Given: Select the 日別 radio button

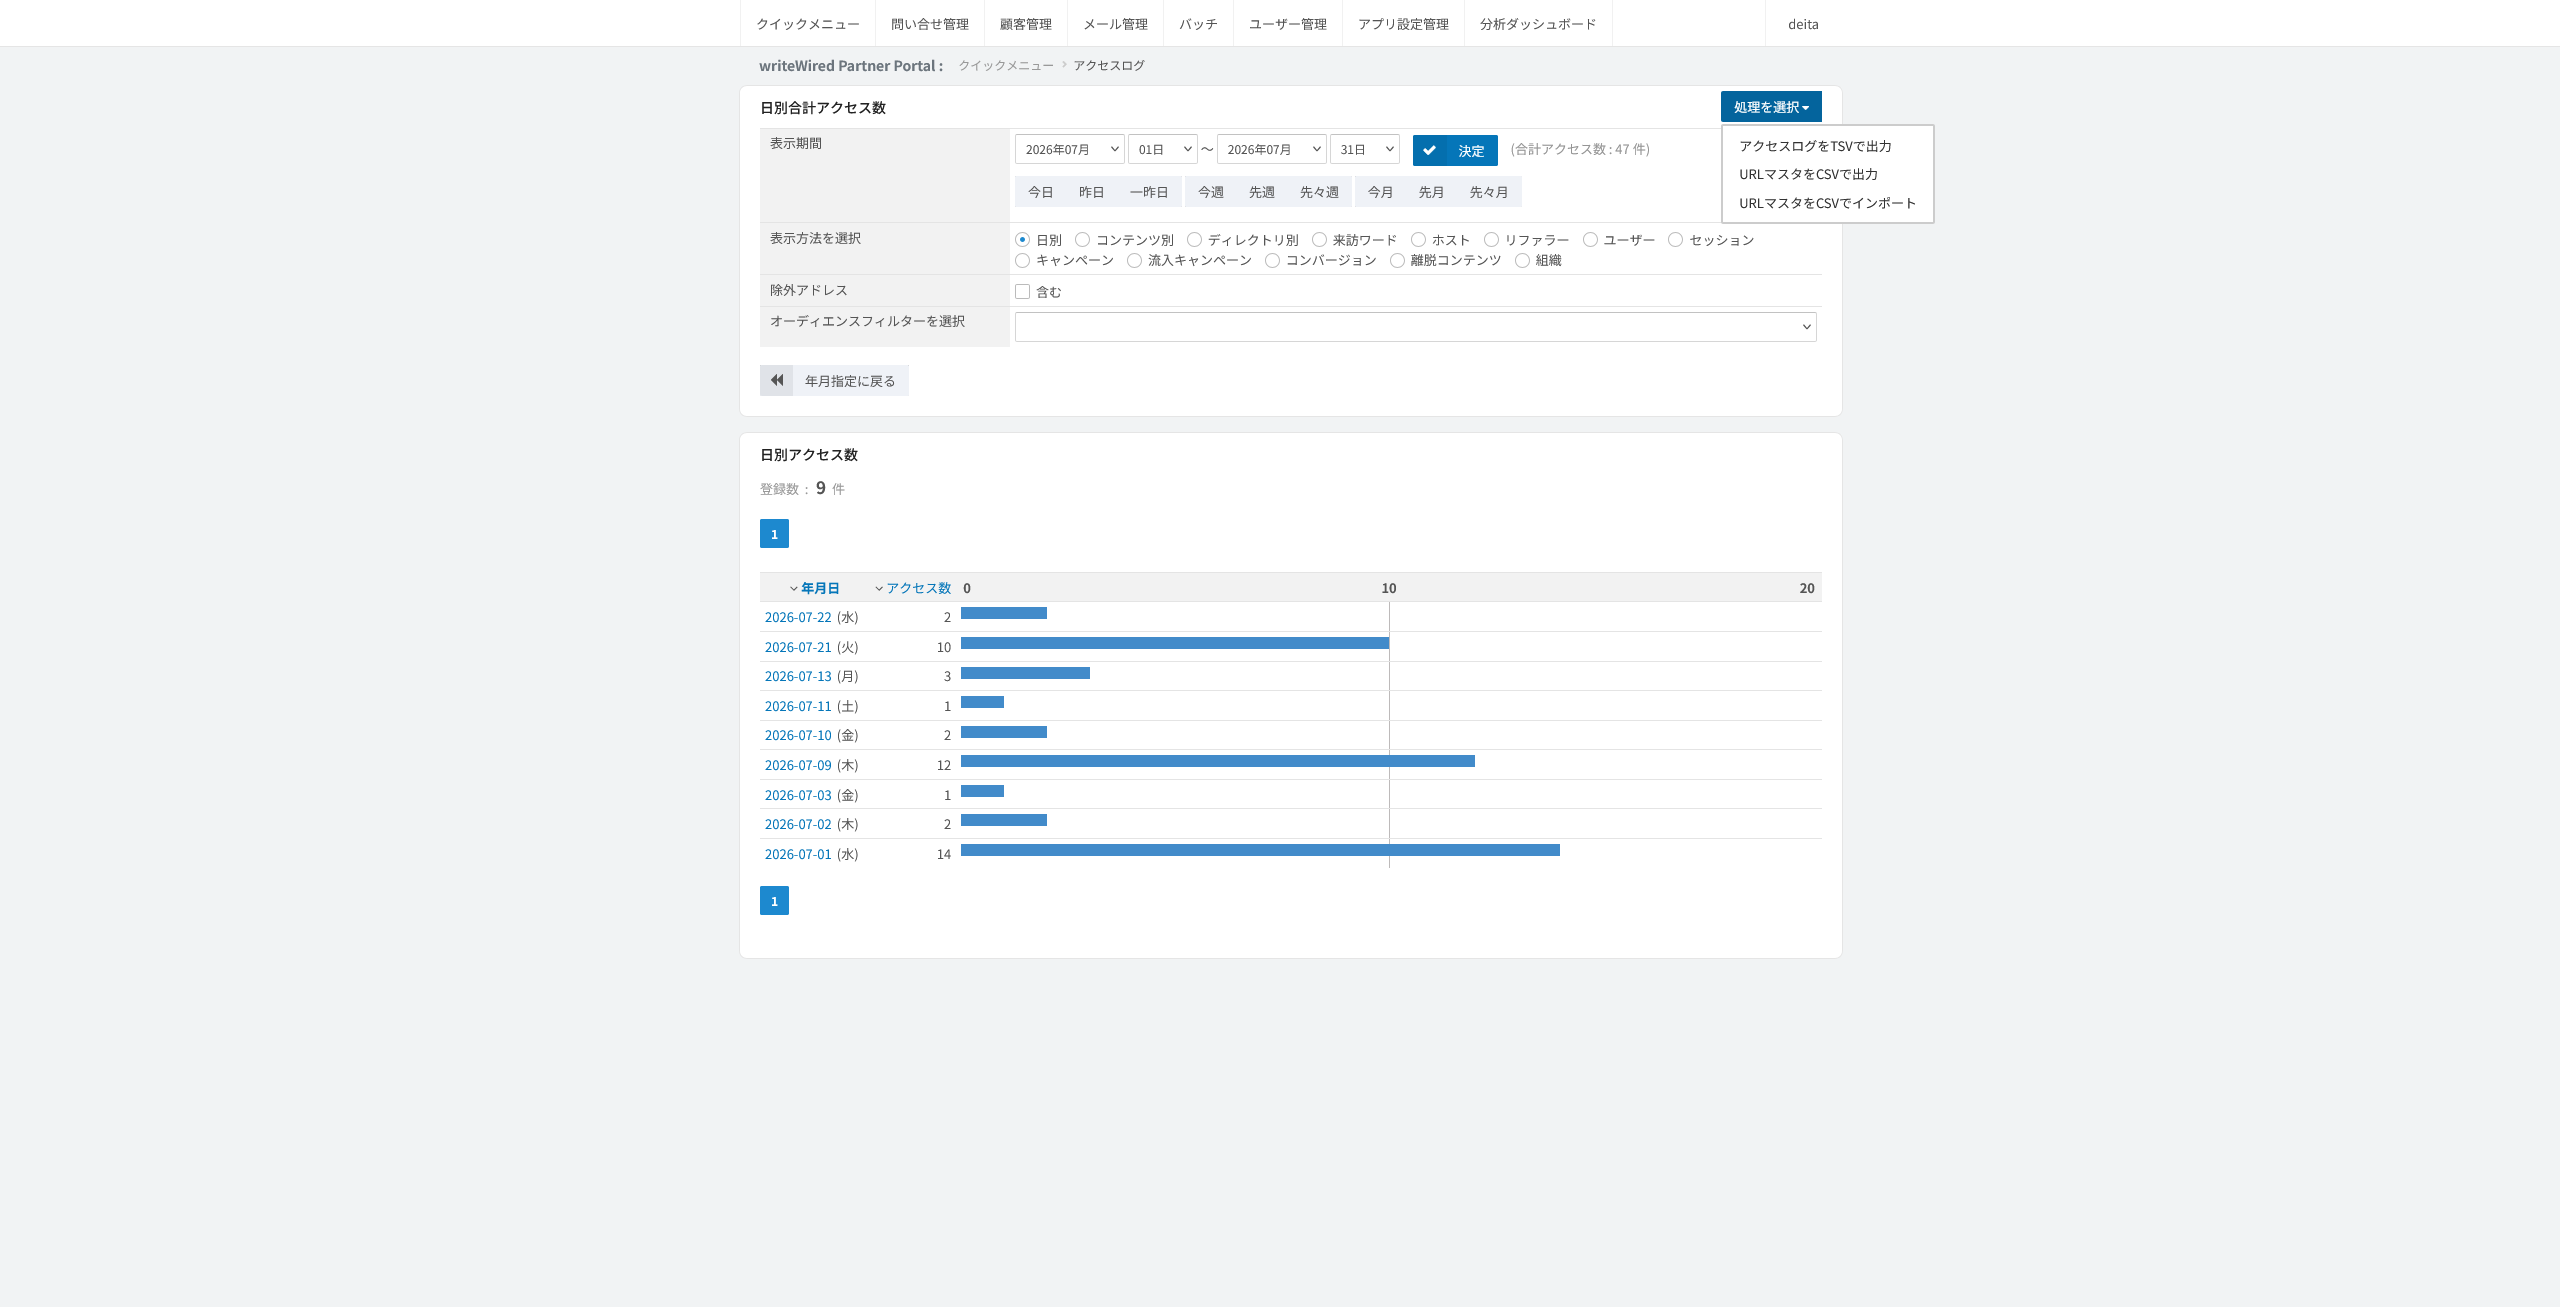Looking at the screenshot, I should tap(1022, 240).
